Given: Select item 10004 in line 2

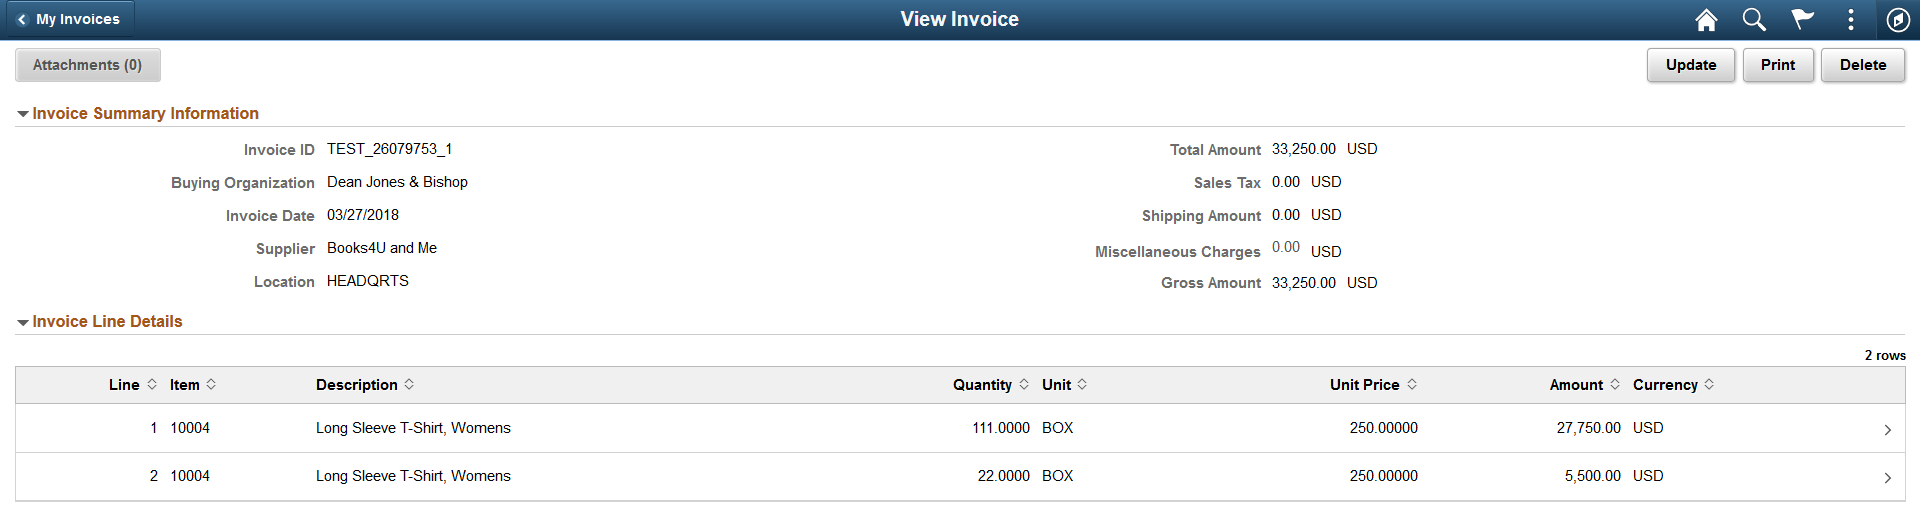Looking at the screenshot, I should click(190, 476).
